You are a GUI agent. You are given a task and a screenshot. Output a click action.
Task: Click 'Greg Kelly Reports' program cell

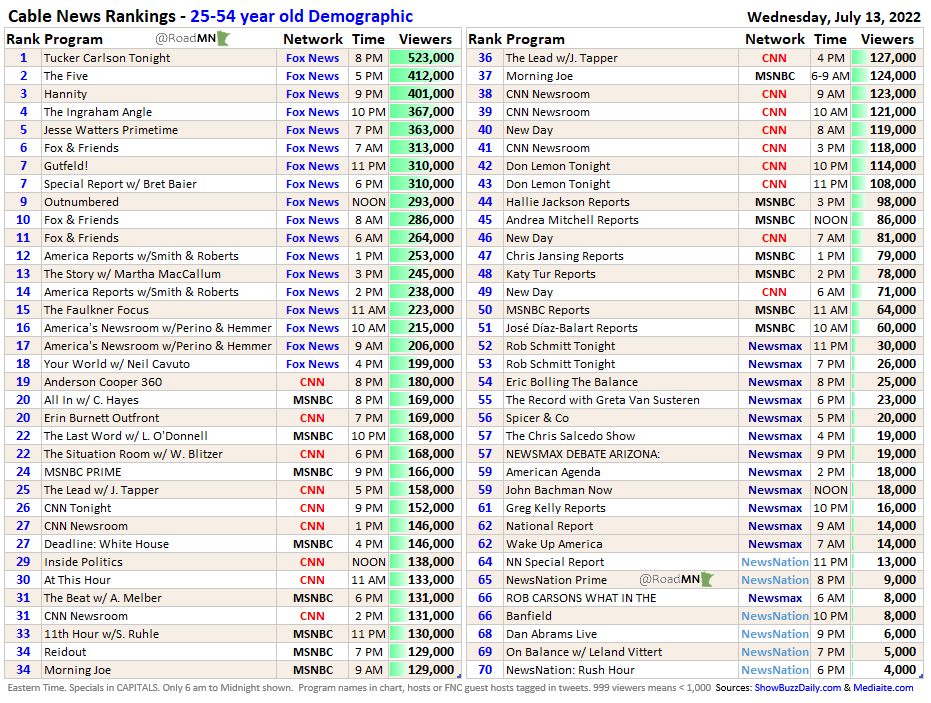click(x=621, y=508)
